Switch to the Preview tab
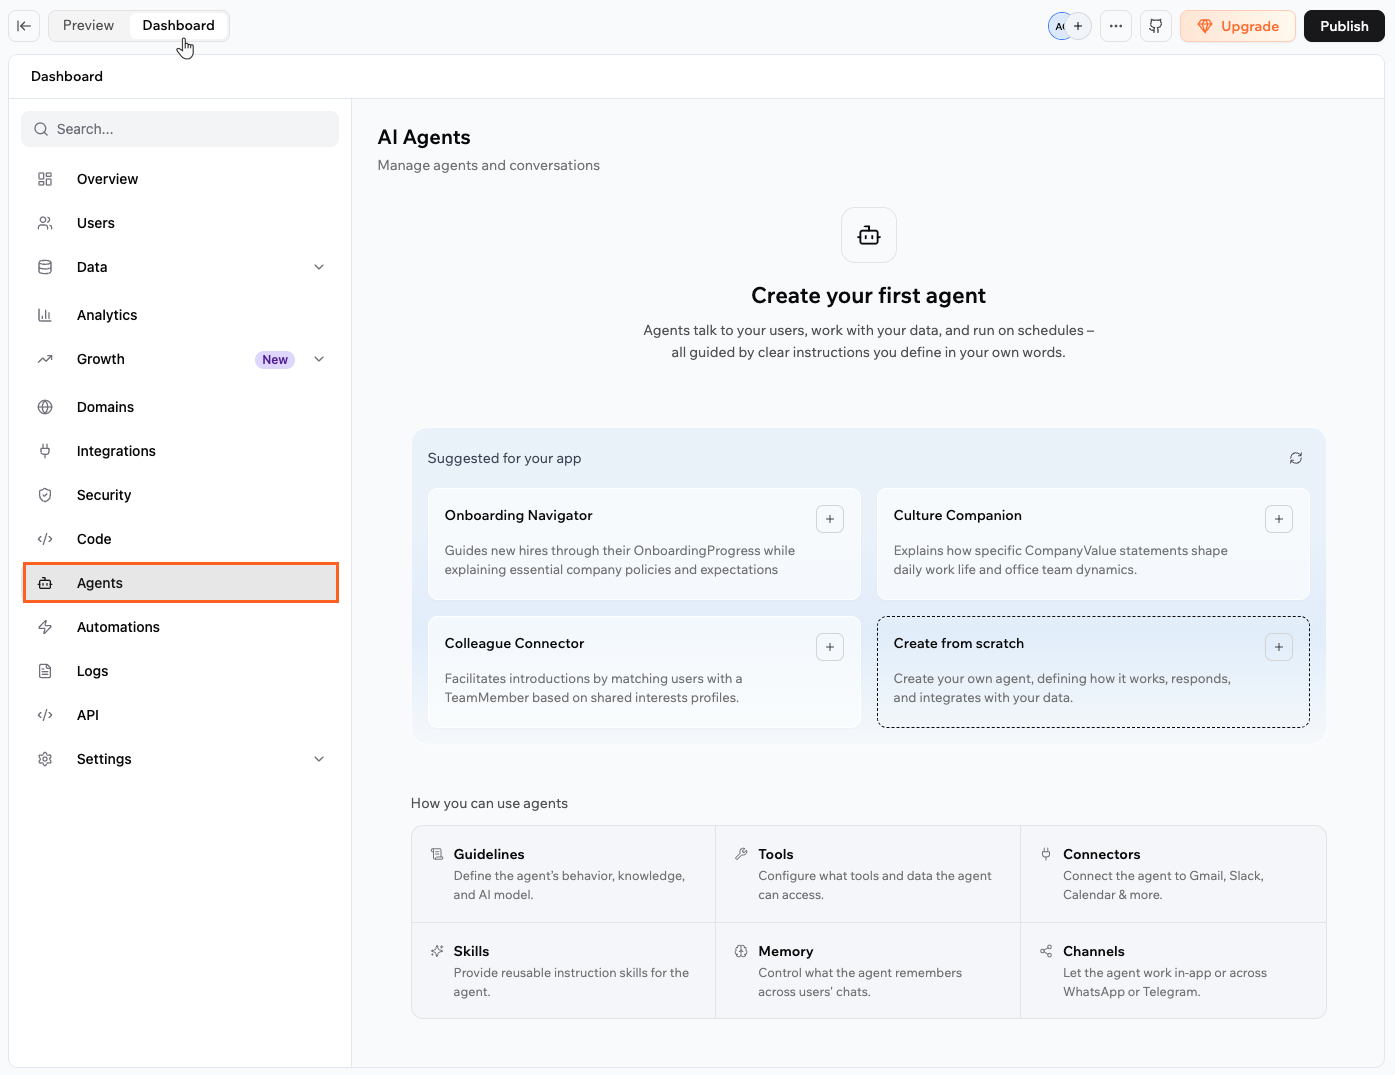Viewport: 1395px width, 1075px height. pyautogui.click(x=88, y=26)
